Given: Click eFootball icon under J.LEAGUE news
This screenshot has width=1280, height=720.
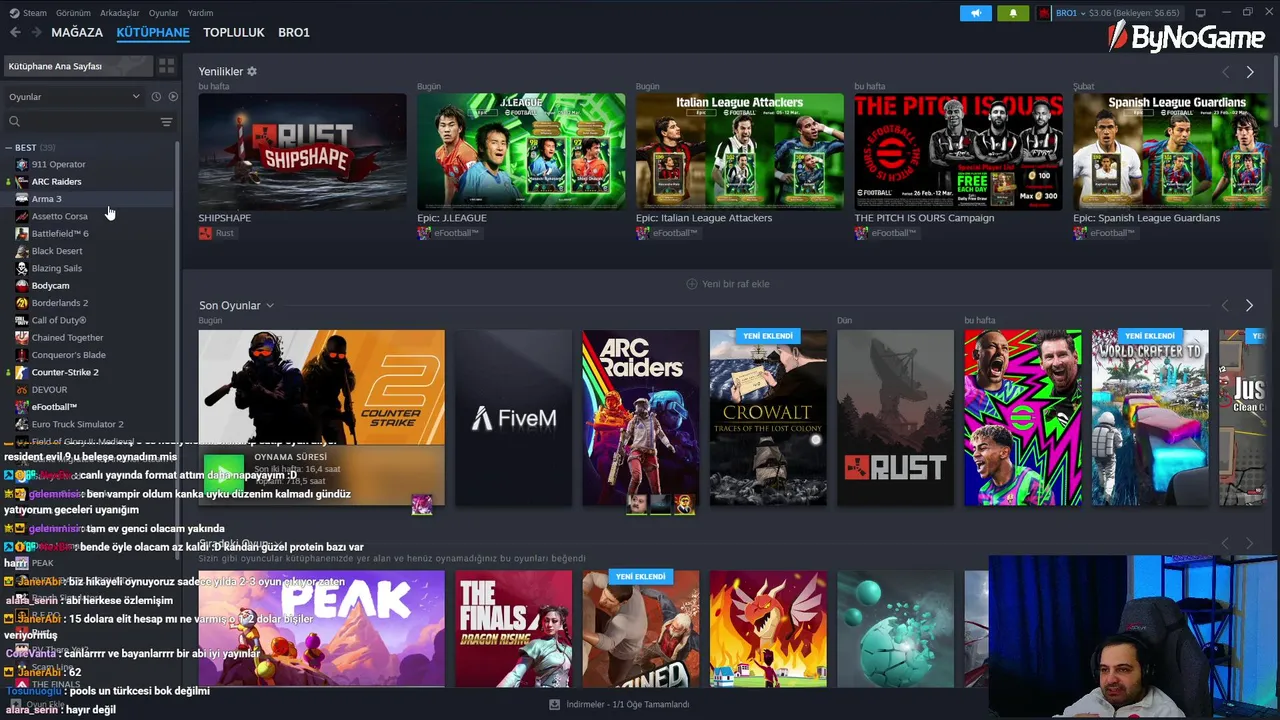Looking at the screenshot, I should tap(424, 233).
